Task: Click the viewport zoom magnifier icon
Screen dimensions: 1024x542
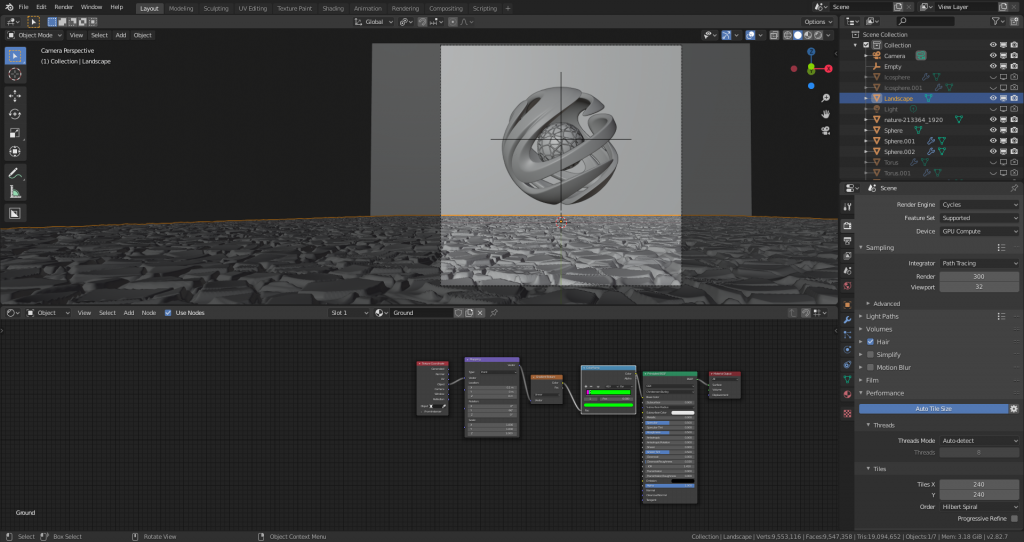Action: click(825, 98)
